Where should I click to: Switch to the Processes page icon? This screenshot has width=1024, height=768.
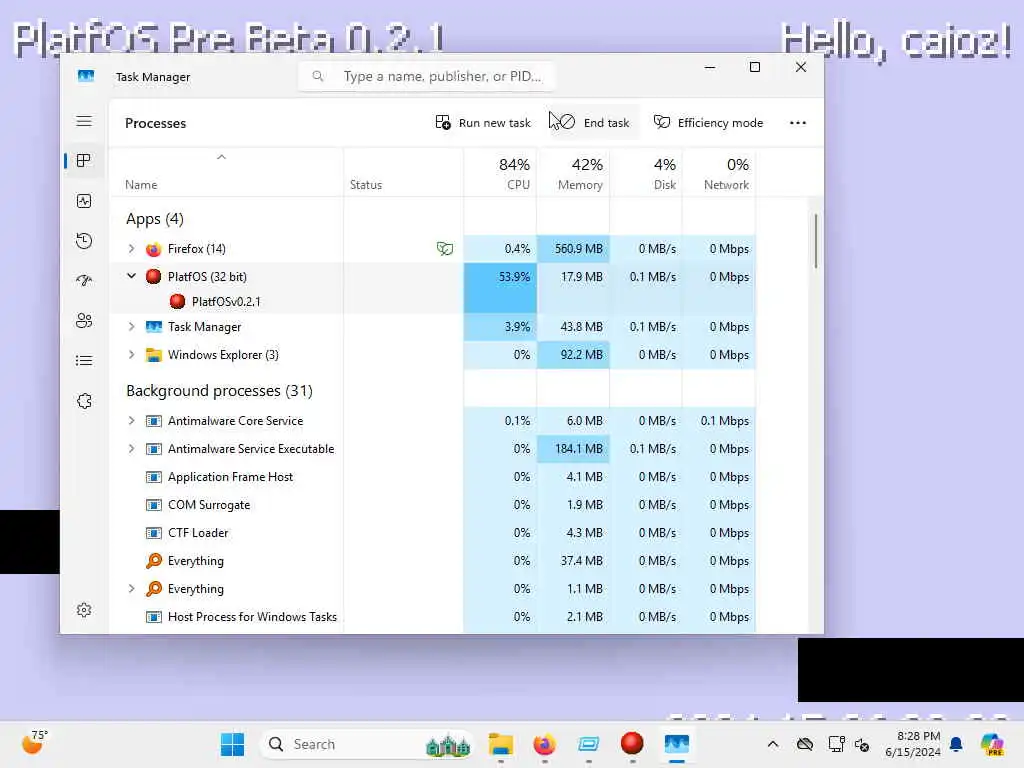84,161
